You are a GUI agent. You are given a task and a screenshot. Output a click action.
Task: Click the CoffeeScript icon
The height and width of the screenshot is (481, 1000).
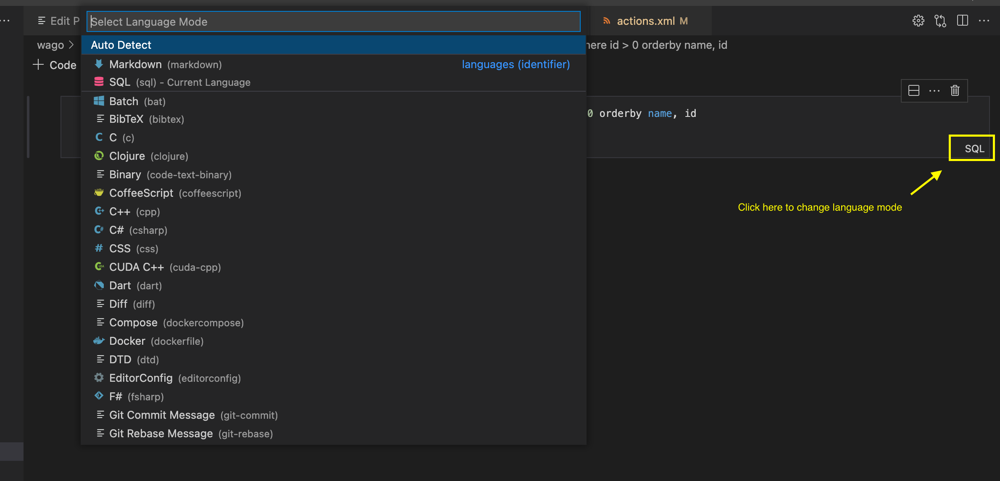[99, 193]
